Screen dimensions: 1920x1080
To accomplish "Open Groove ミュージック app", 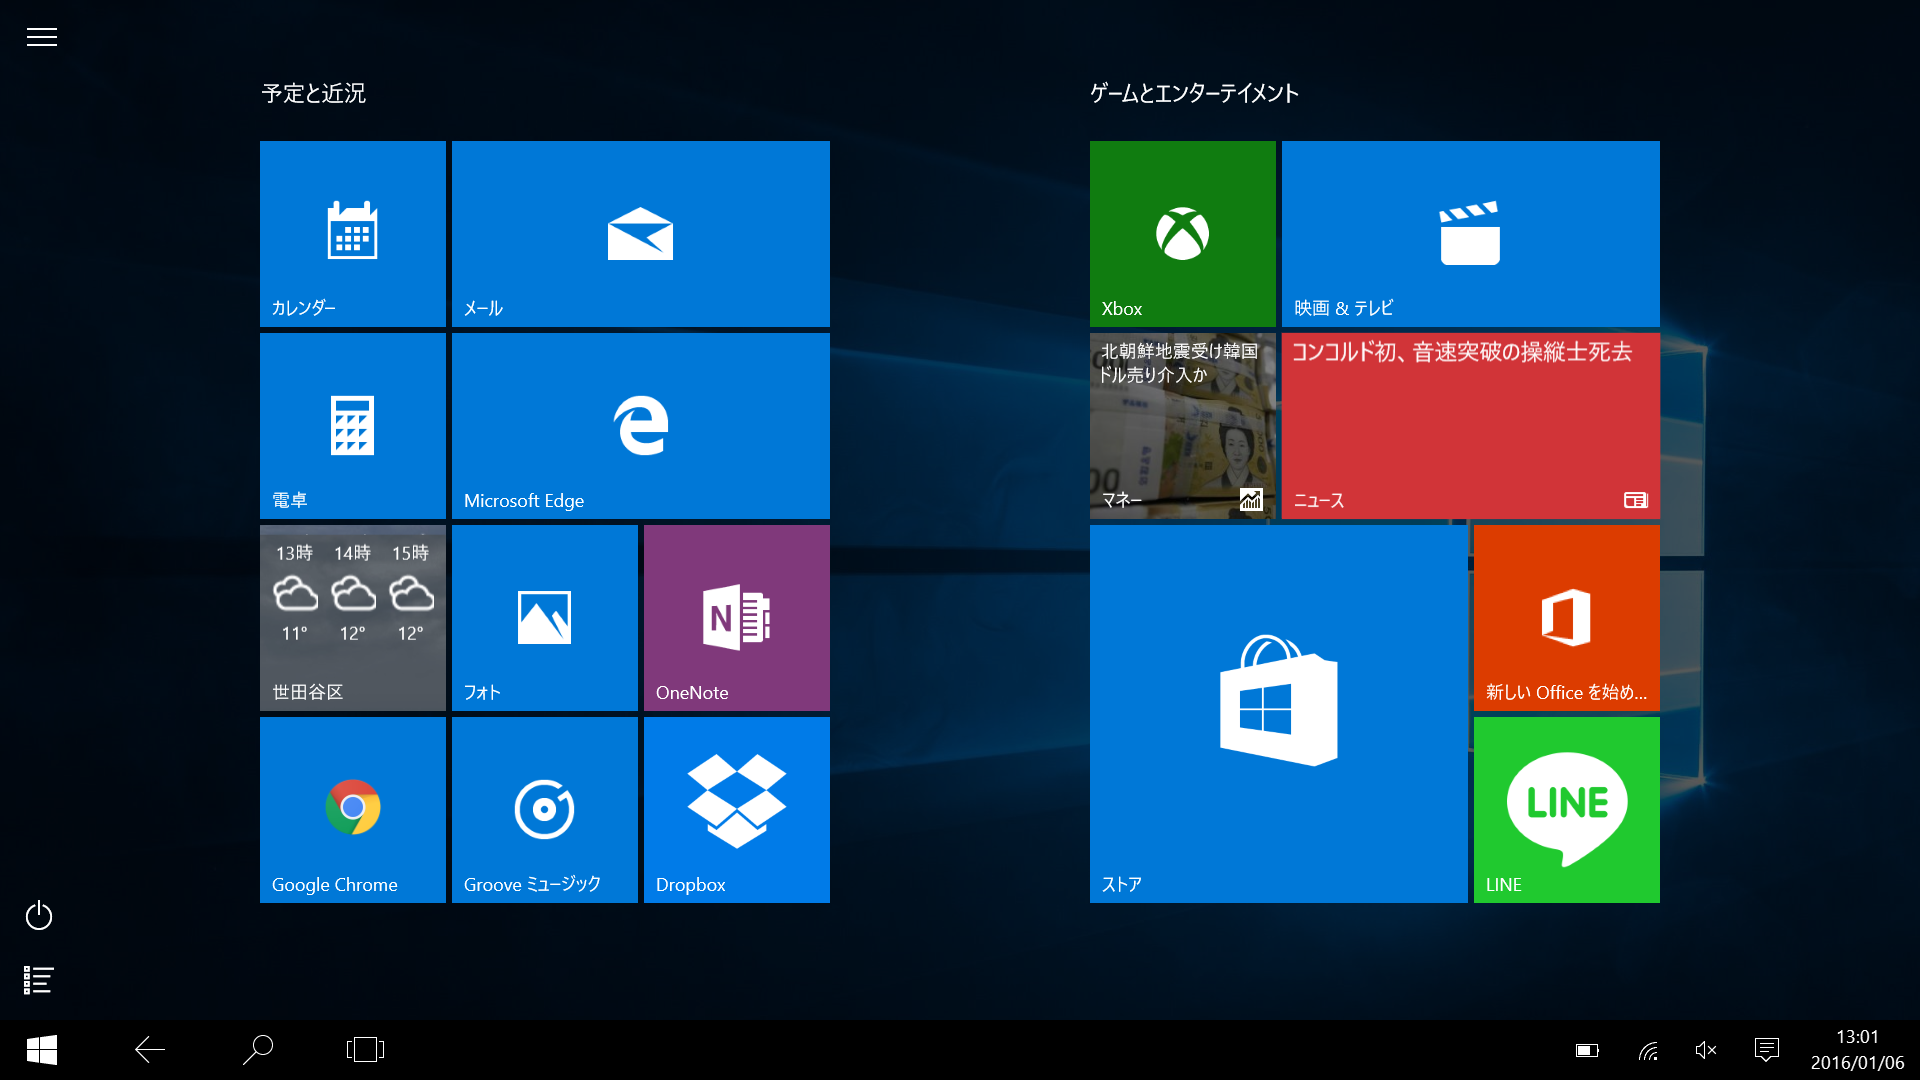I will pyautogui.click(x=545, y=810).
